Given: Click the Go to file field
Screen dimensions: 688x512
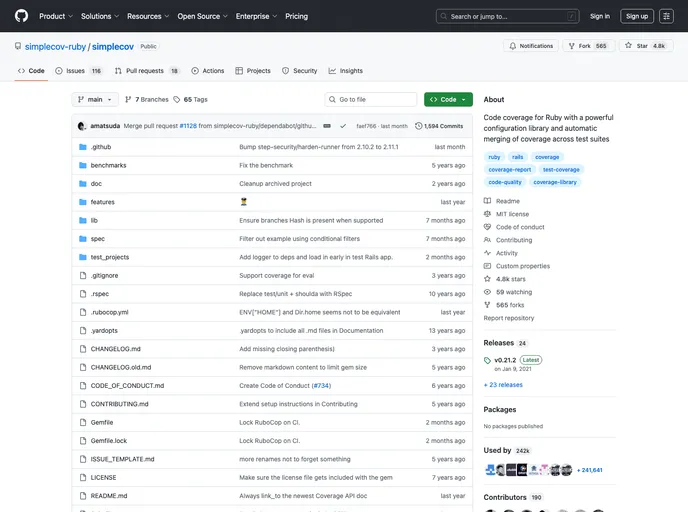Looking at the screenshot, I should click(x=371, y=100).
